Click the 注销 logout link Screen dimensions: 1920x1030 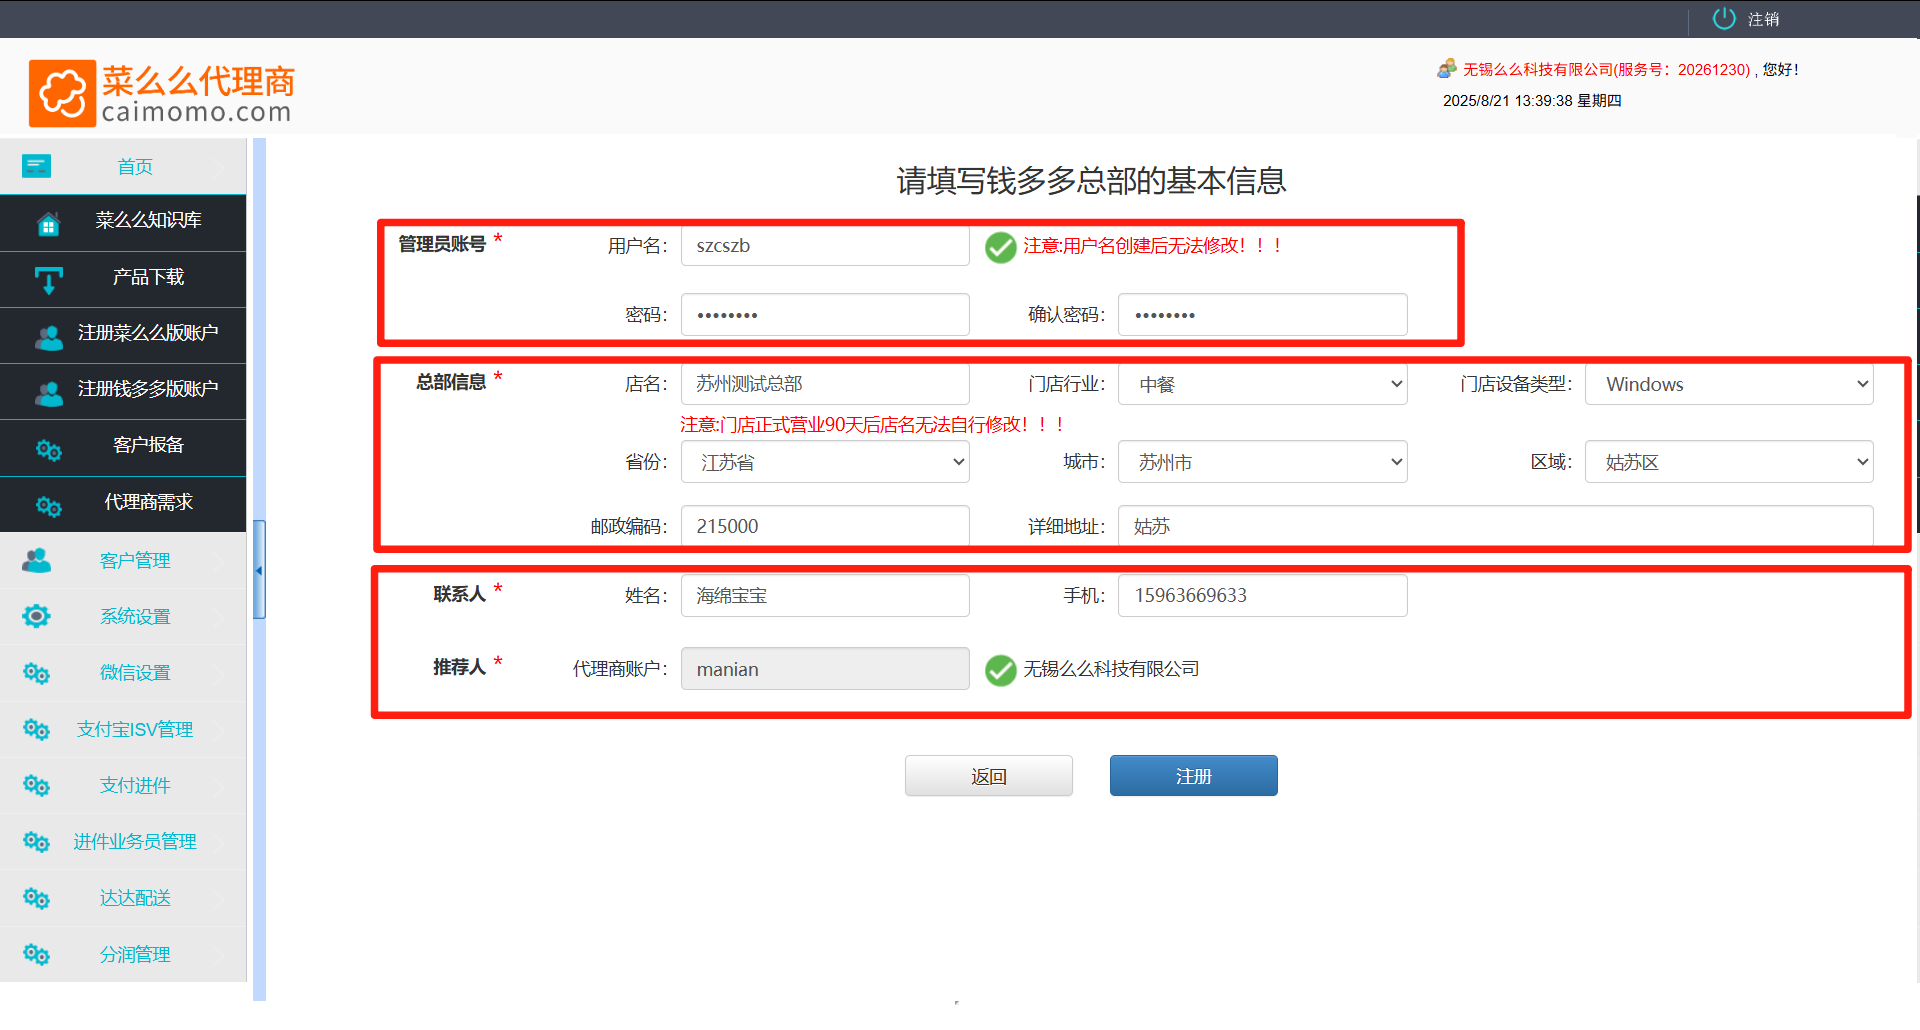(1764, 19)
